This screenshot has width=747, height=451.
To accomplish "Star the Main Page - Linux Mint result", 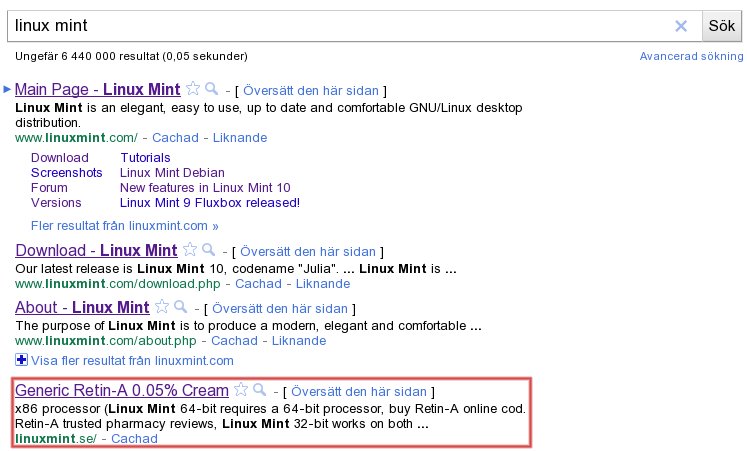I will click(193, 89).
